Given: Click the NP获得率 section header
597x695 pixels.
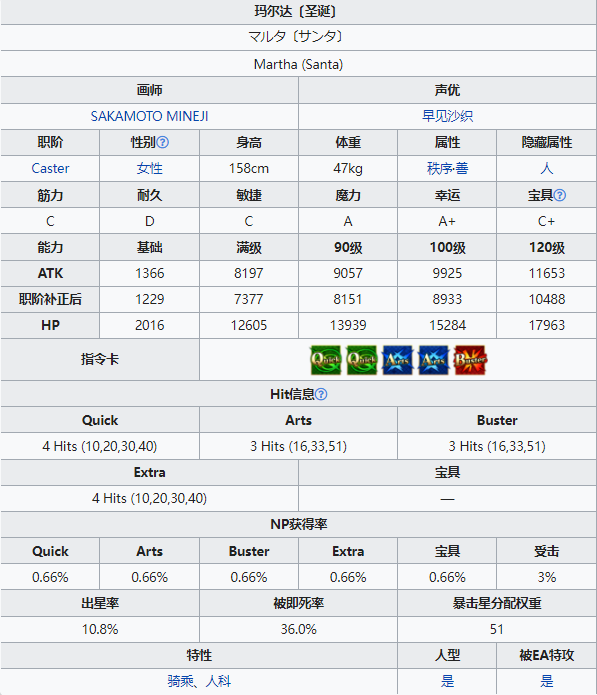Looking at the screenshot, I should point(298,524).
